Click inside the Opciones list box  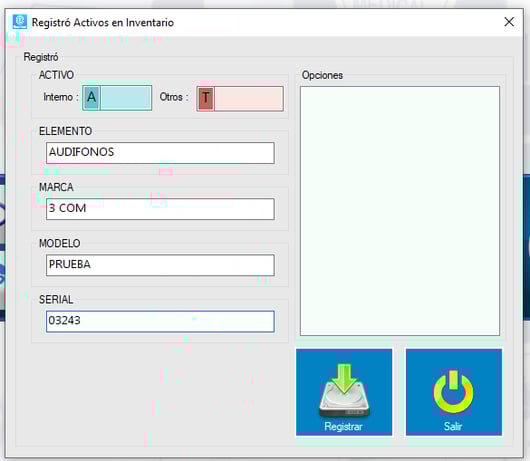[400, 211]
